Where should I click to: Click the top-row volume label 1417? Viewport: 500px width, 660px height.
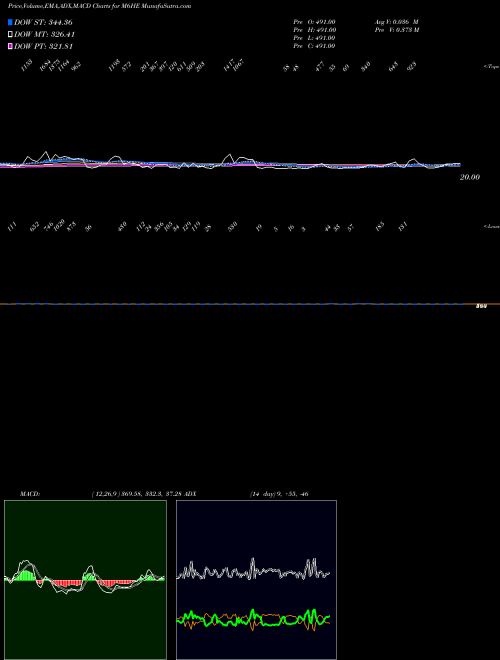pos(229,66)
